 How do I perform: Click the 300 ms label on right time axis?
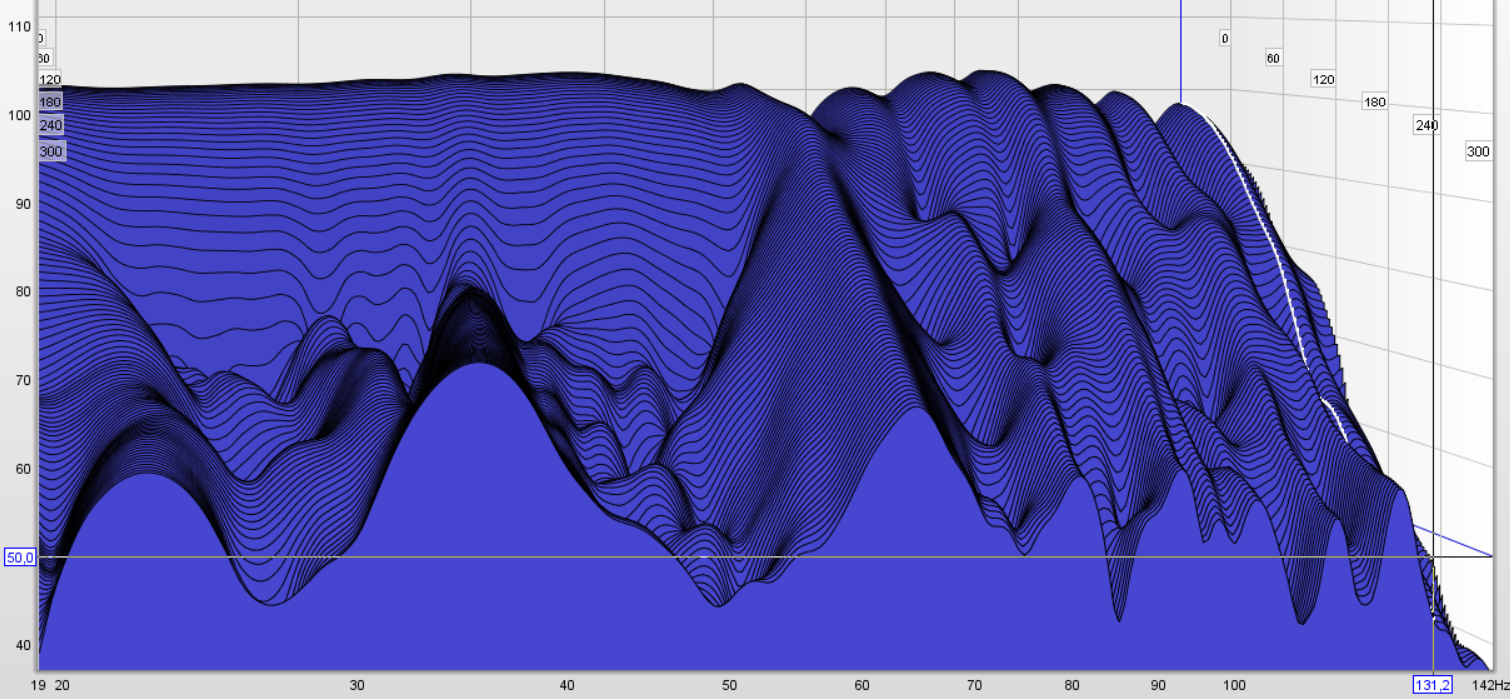coord(1478,152)
